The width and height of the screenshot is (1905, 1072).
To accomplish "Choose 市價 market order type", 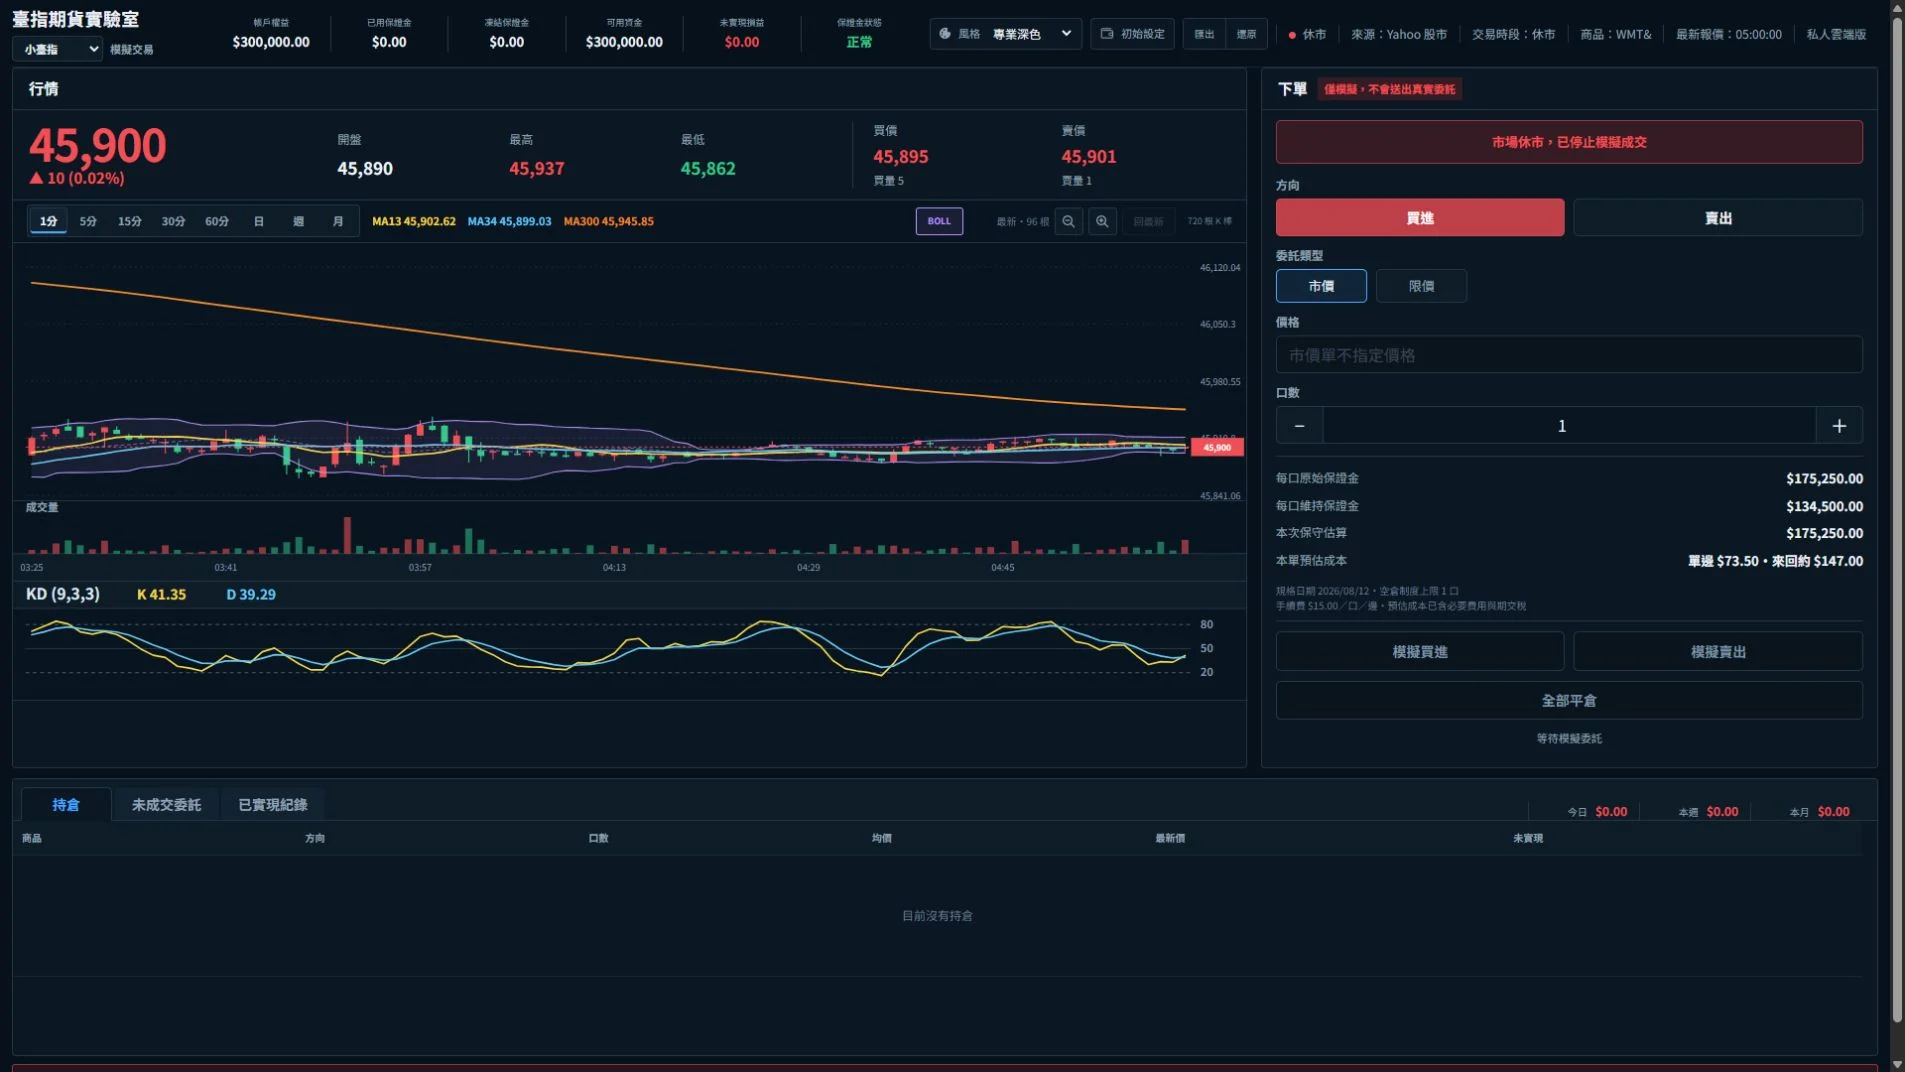I will click(x=1321, y=286).
